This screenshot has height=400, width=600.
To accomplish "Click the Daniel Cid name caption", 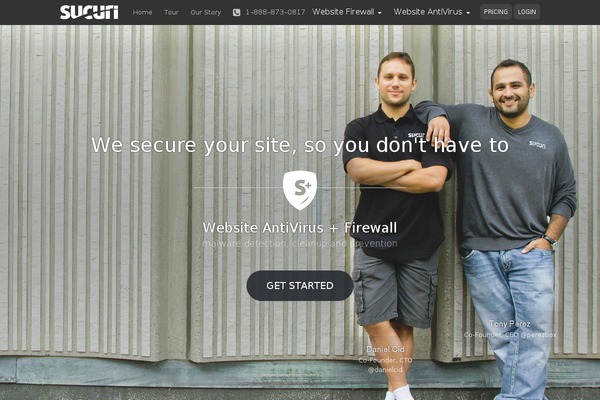I will tap(385, 349).
